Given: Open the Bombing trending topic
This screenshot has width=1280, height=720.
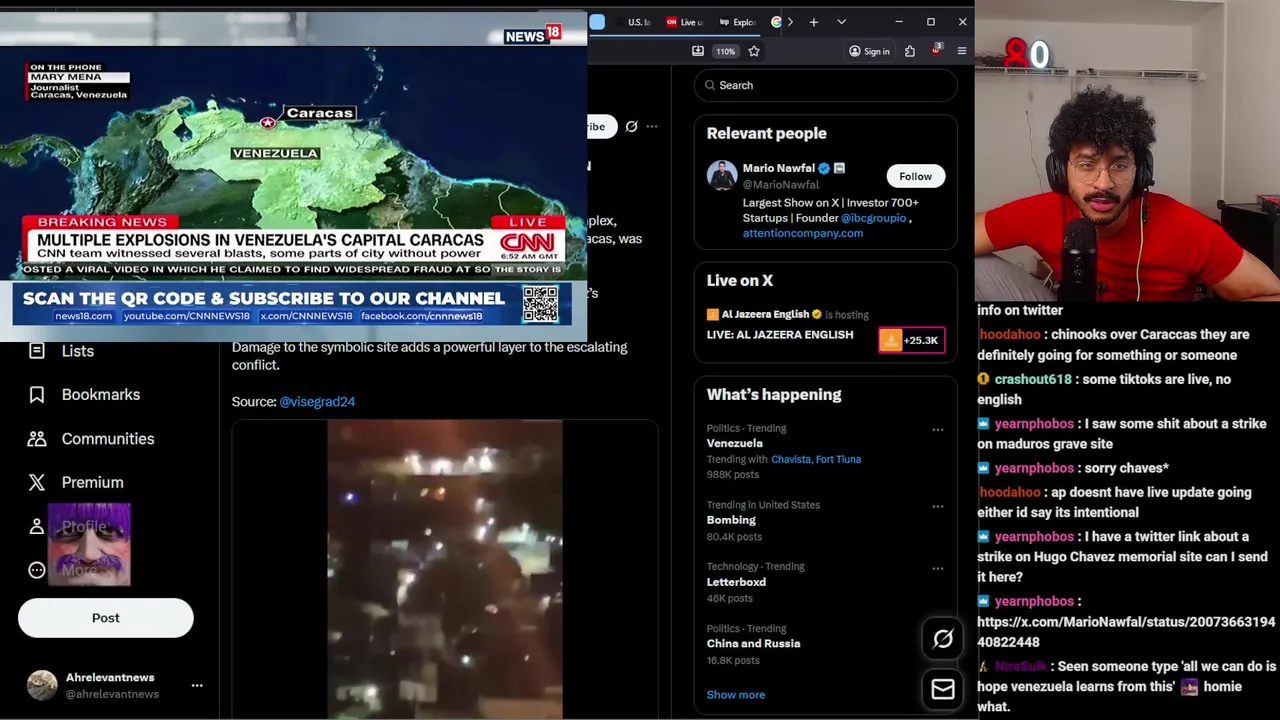Looking at the screenshot, I should (x=731, y=520).
